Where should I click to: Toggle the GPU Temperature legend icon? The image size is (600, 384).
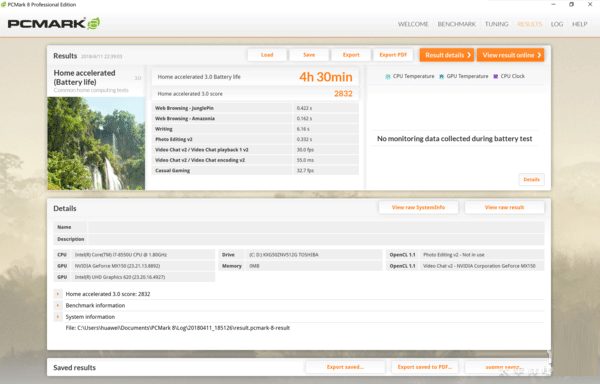pos(442,76)
